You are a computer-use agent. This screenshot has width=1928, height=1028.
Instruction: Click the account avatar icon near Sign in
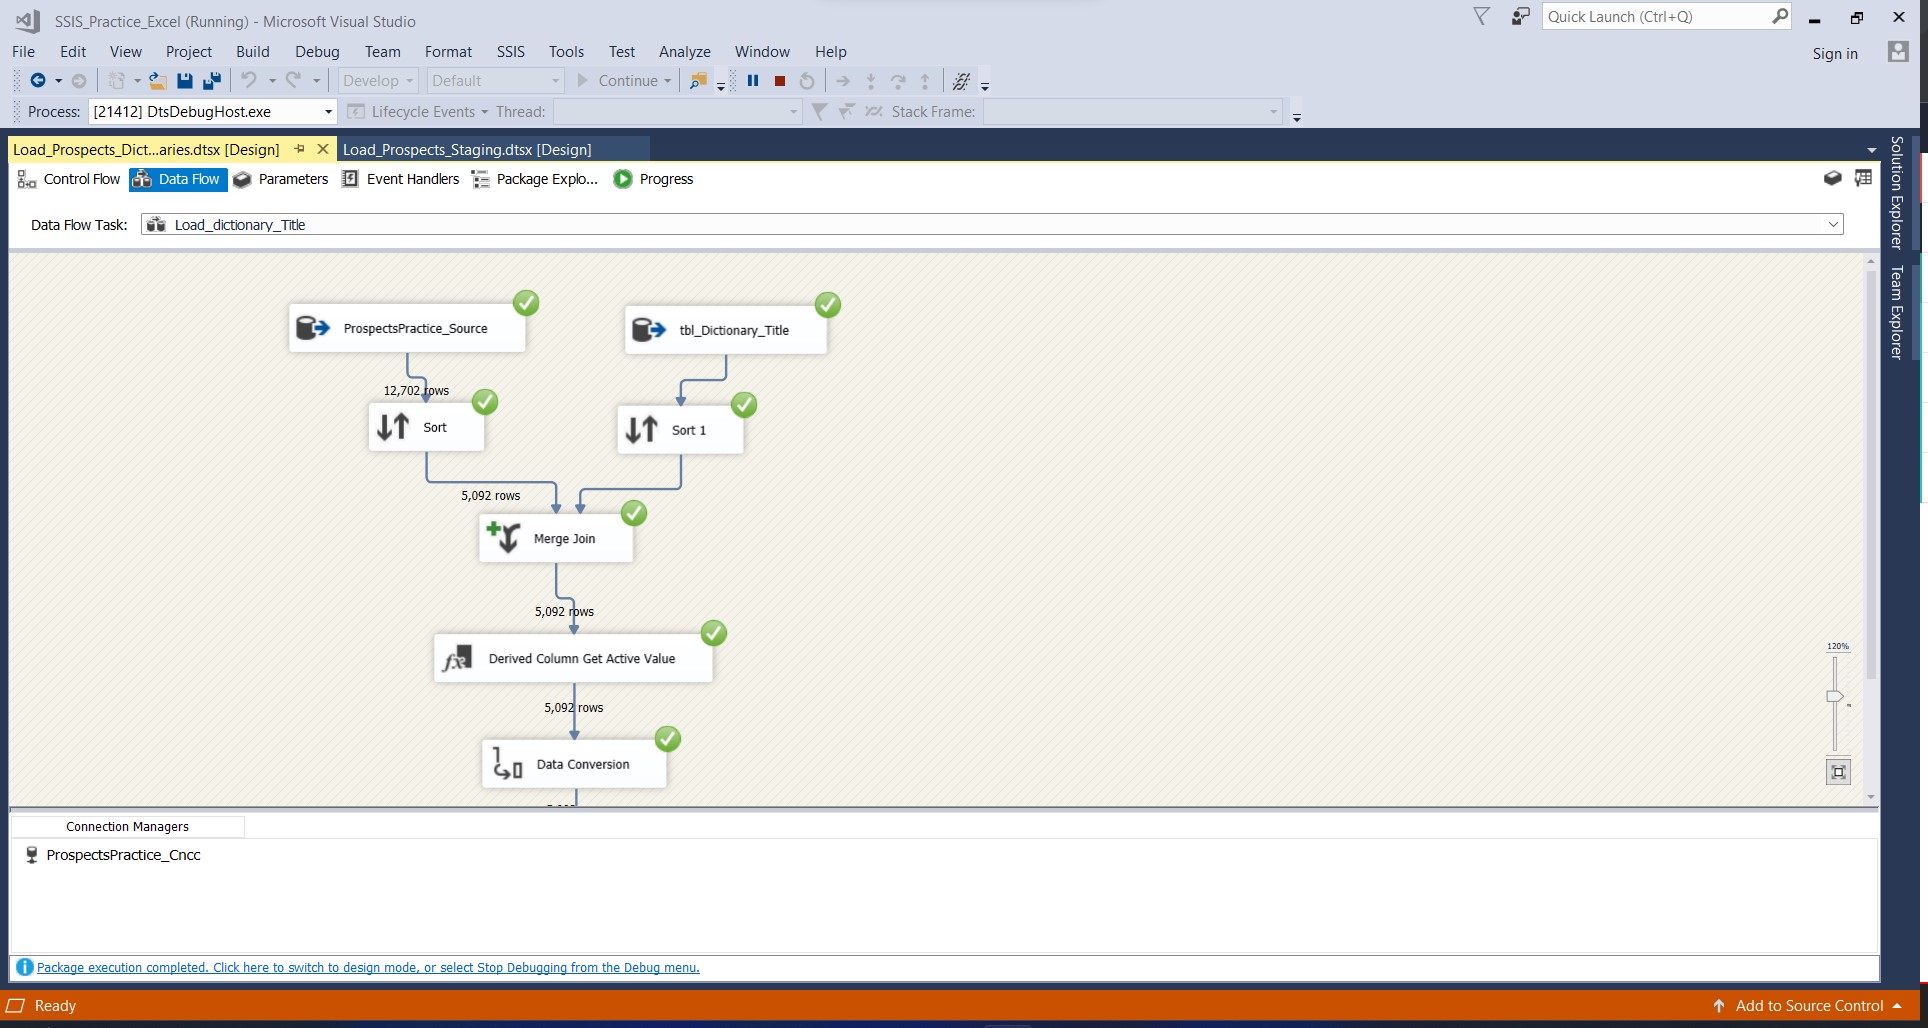1897,52
